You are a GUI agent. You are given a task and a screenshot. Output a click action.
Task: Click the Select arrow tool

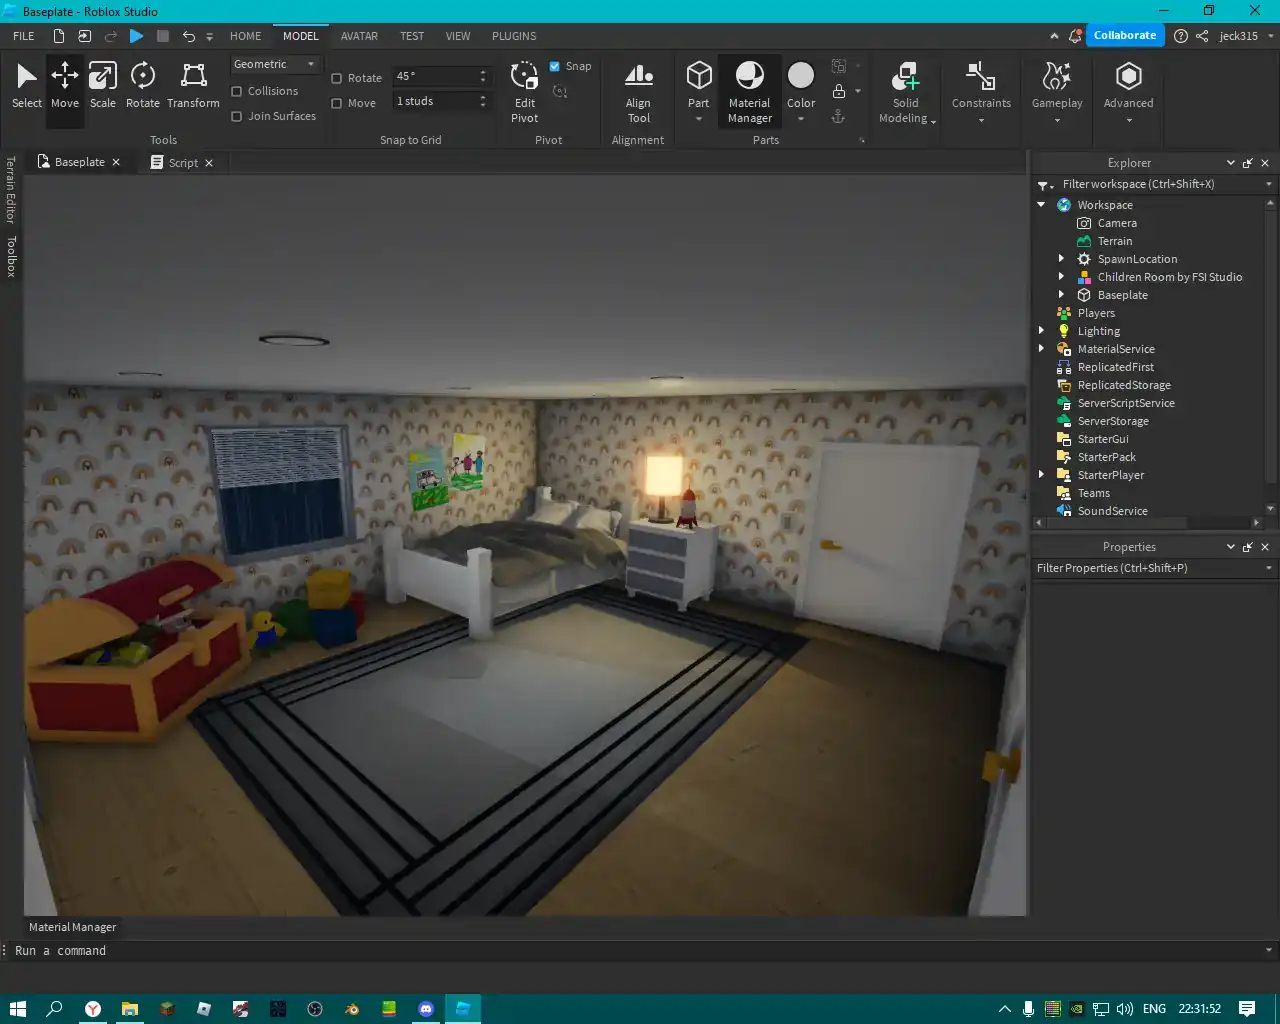(27, 85)
